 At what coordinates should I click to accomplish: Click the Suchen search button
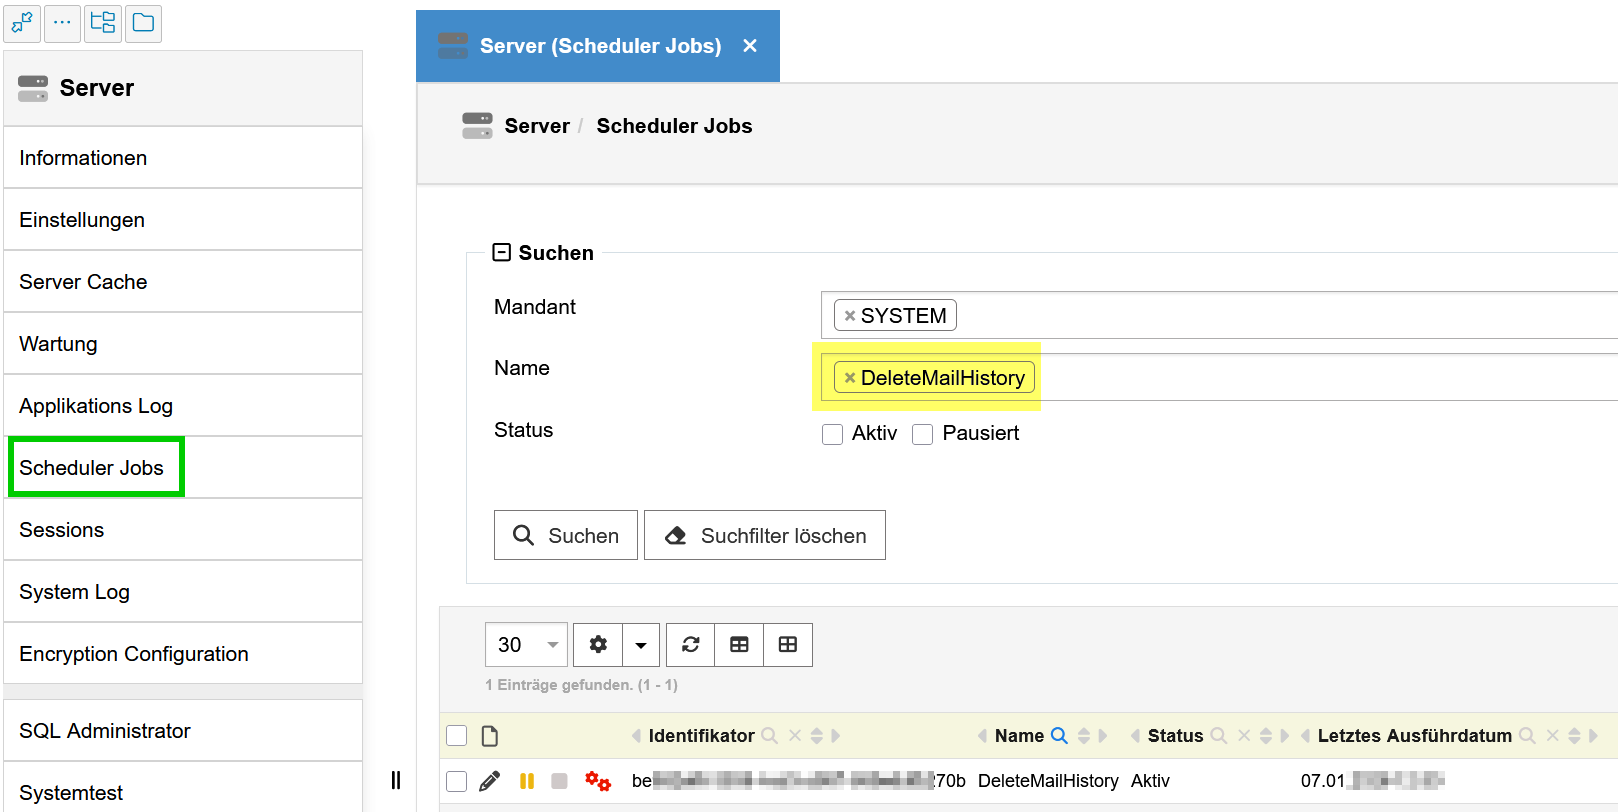566,535
